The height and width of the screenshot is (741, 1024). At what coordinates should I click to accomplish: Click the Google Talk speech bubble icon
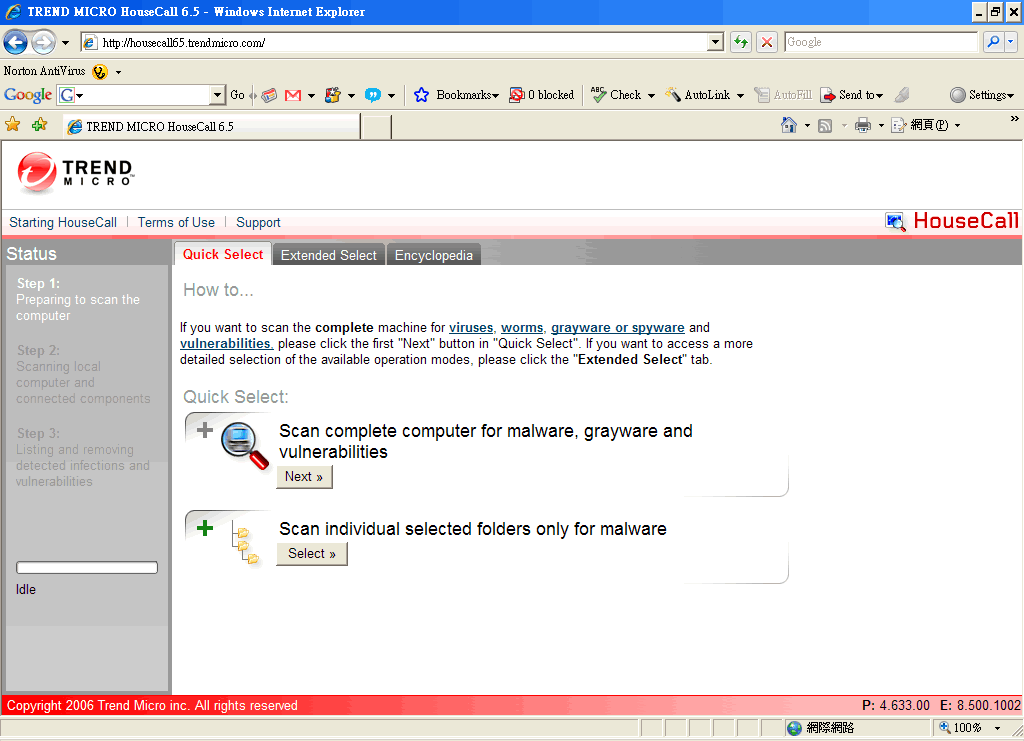372,95
